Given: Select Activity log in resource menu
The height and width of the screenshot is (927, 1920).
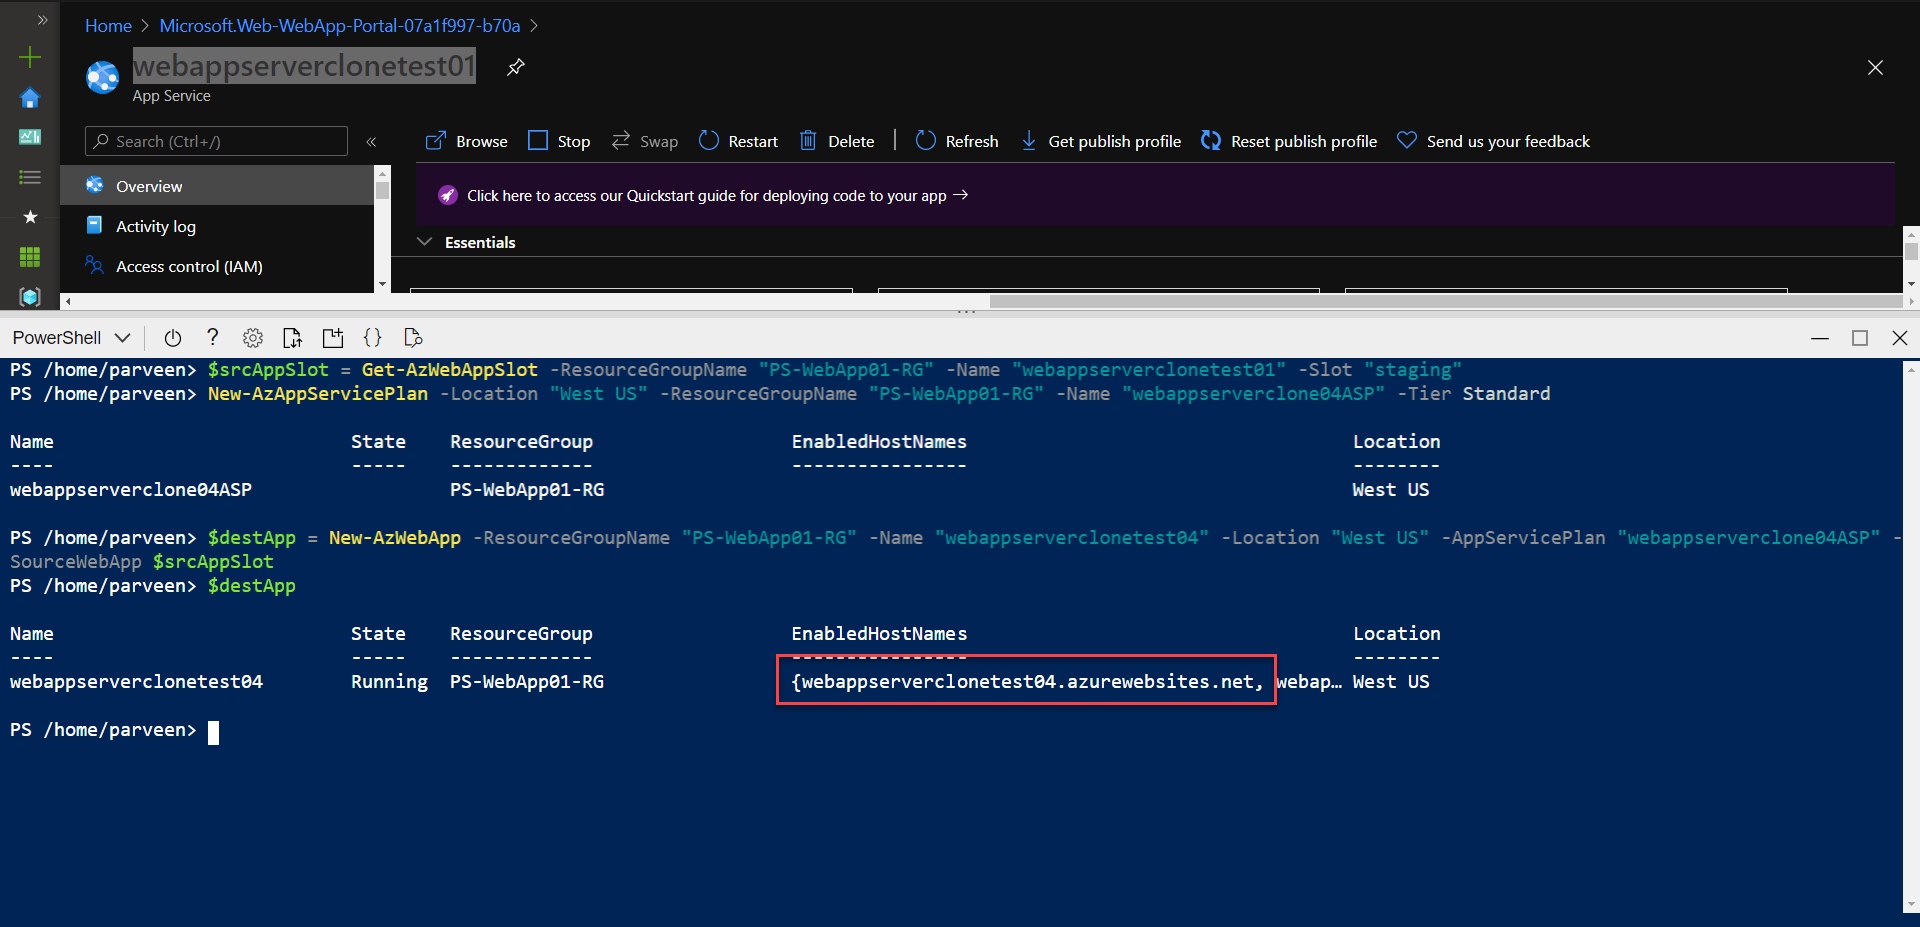Looking at the screenshot, I should click(x=155, y=226).
